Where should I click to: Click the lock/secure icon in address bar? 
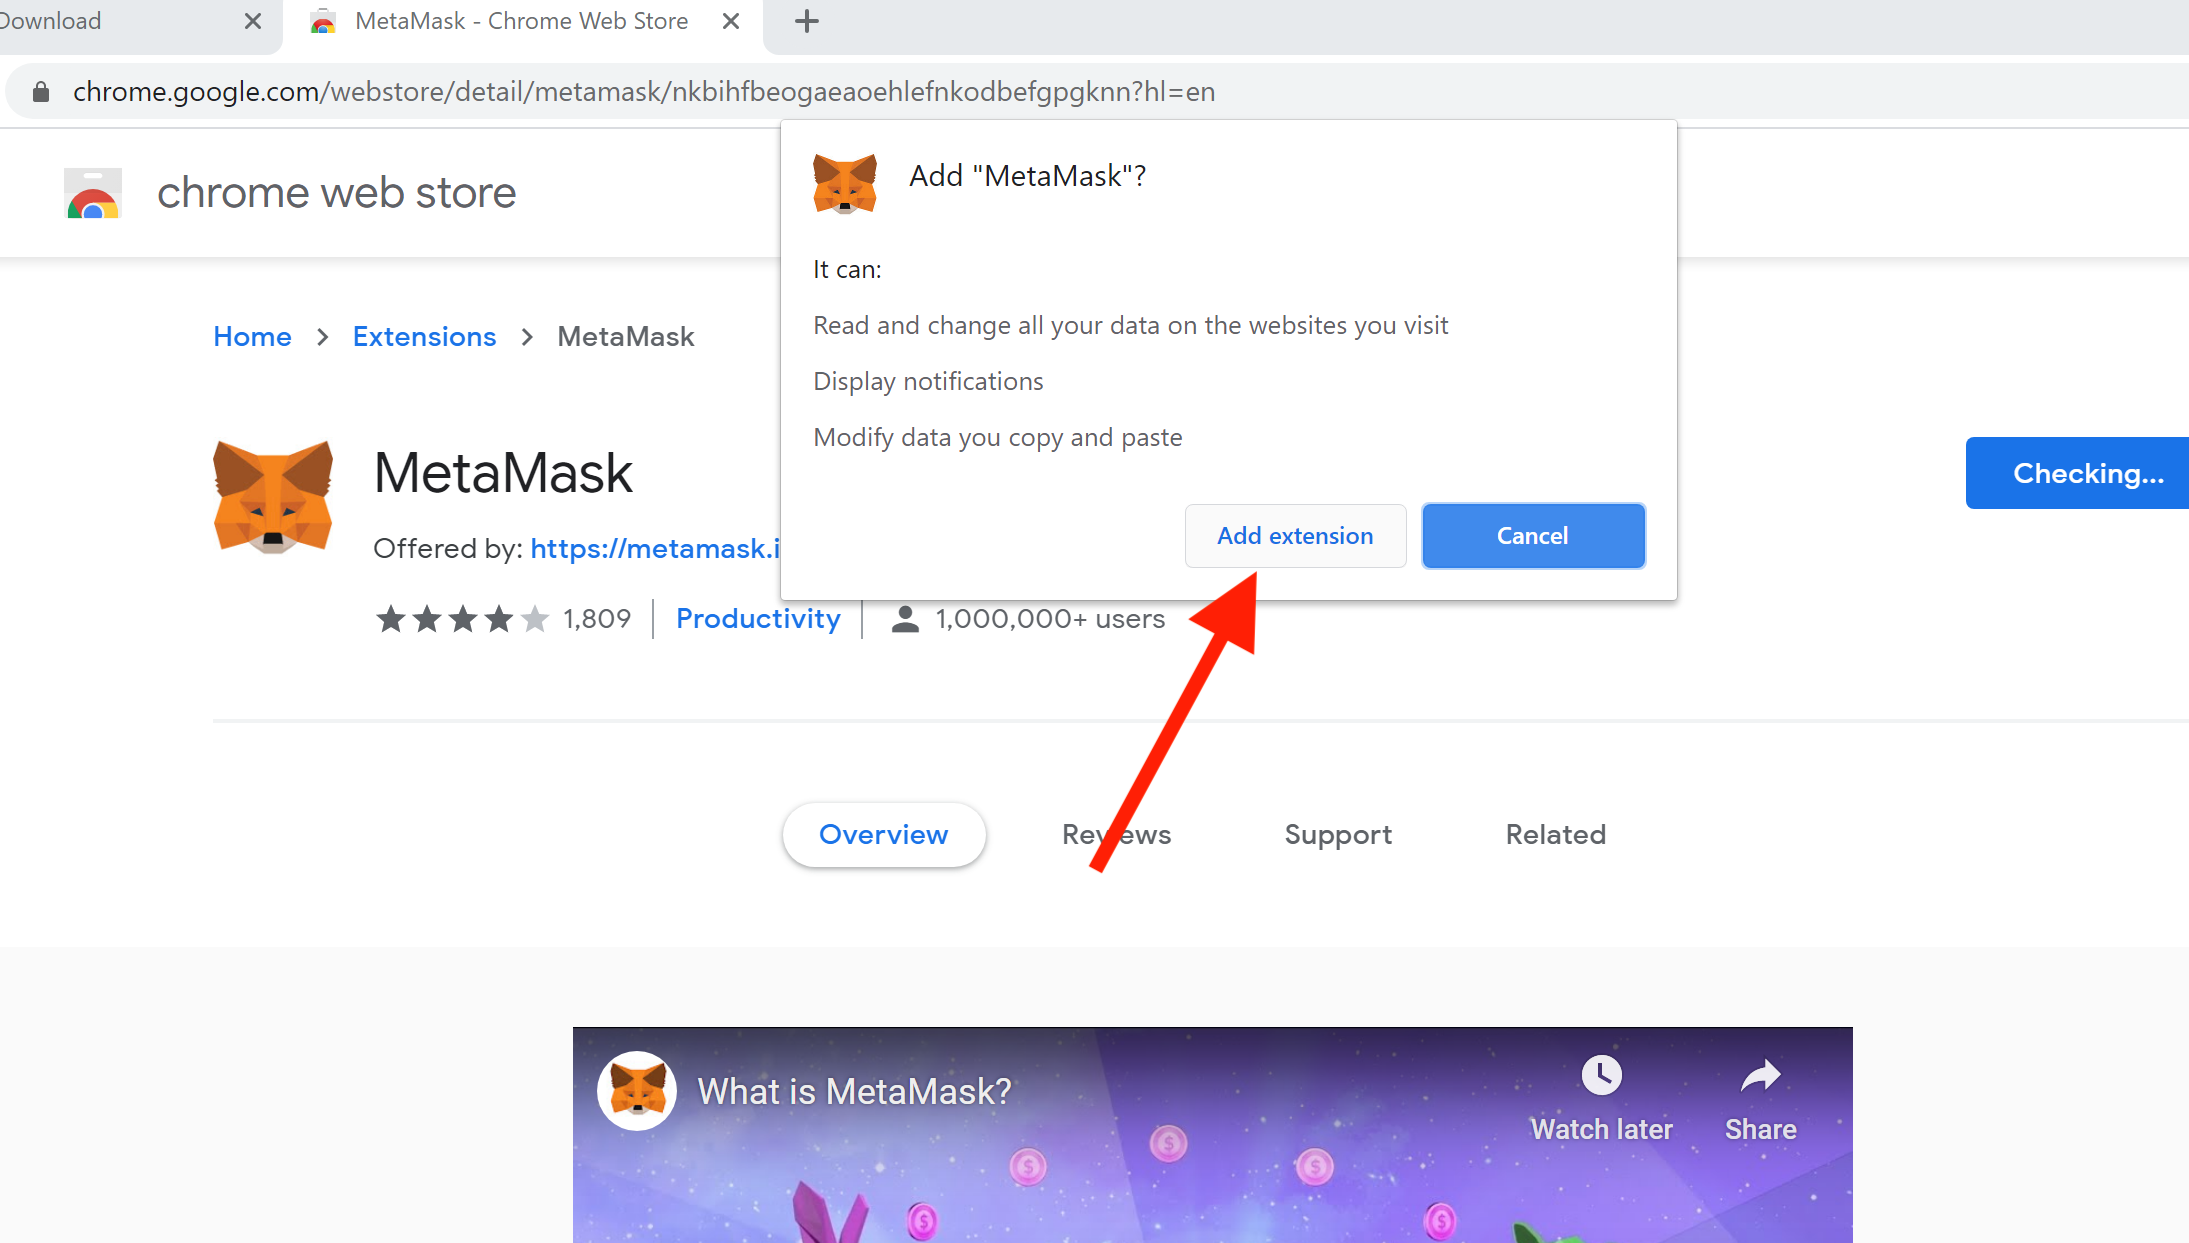36,90
